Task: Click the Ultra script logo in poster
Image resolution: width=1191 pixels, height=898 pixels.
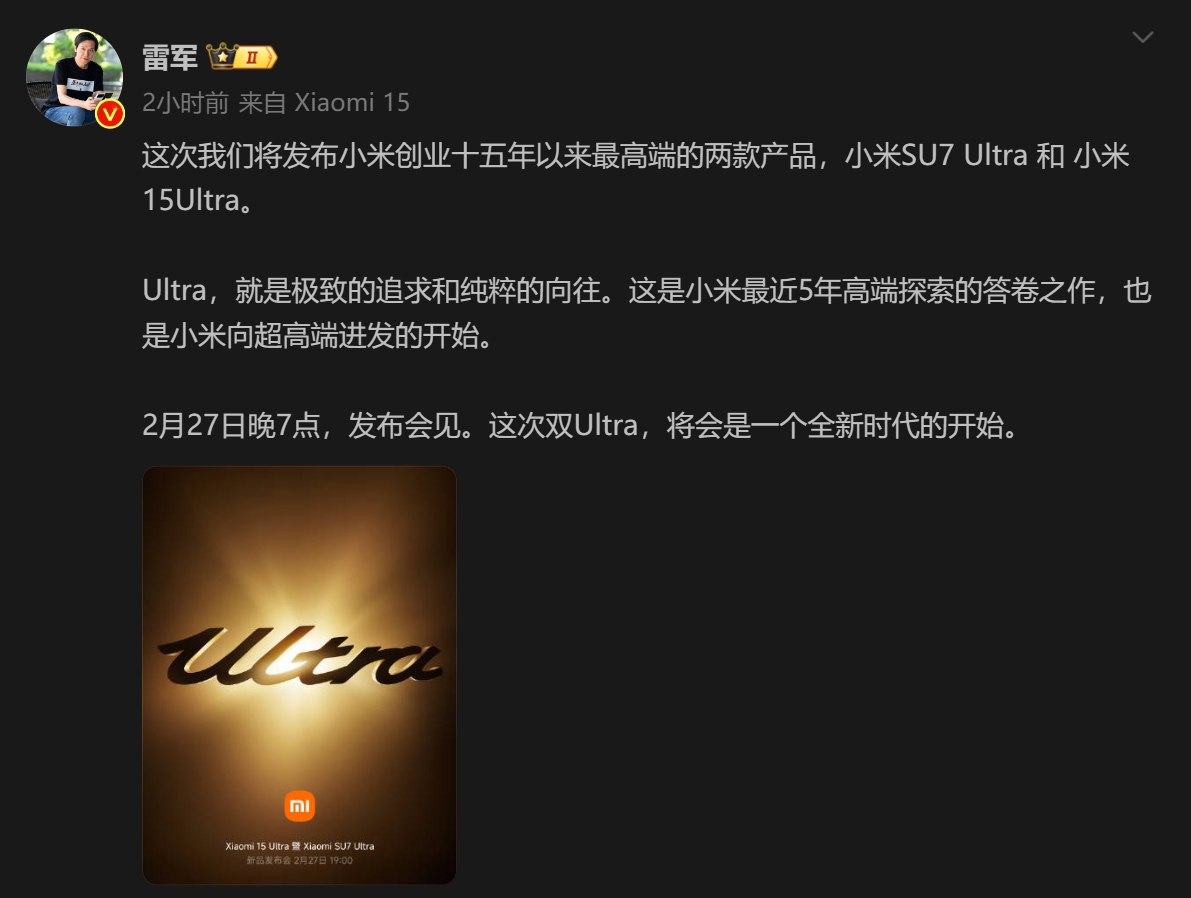Action: coord(299,656)
